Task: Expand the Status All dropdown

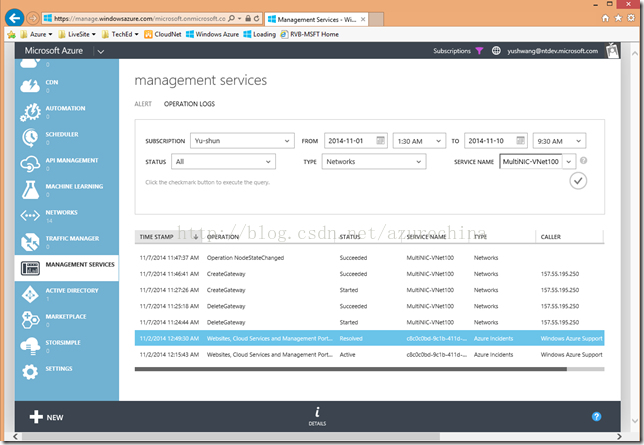Action: [x=223, y=161]
